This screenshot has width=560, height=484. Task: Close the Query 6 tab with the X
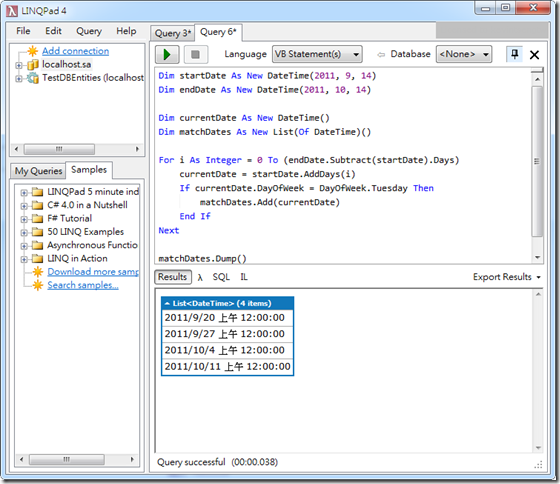[534, 55]
